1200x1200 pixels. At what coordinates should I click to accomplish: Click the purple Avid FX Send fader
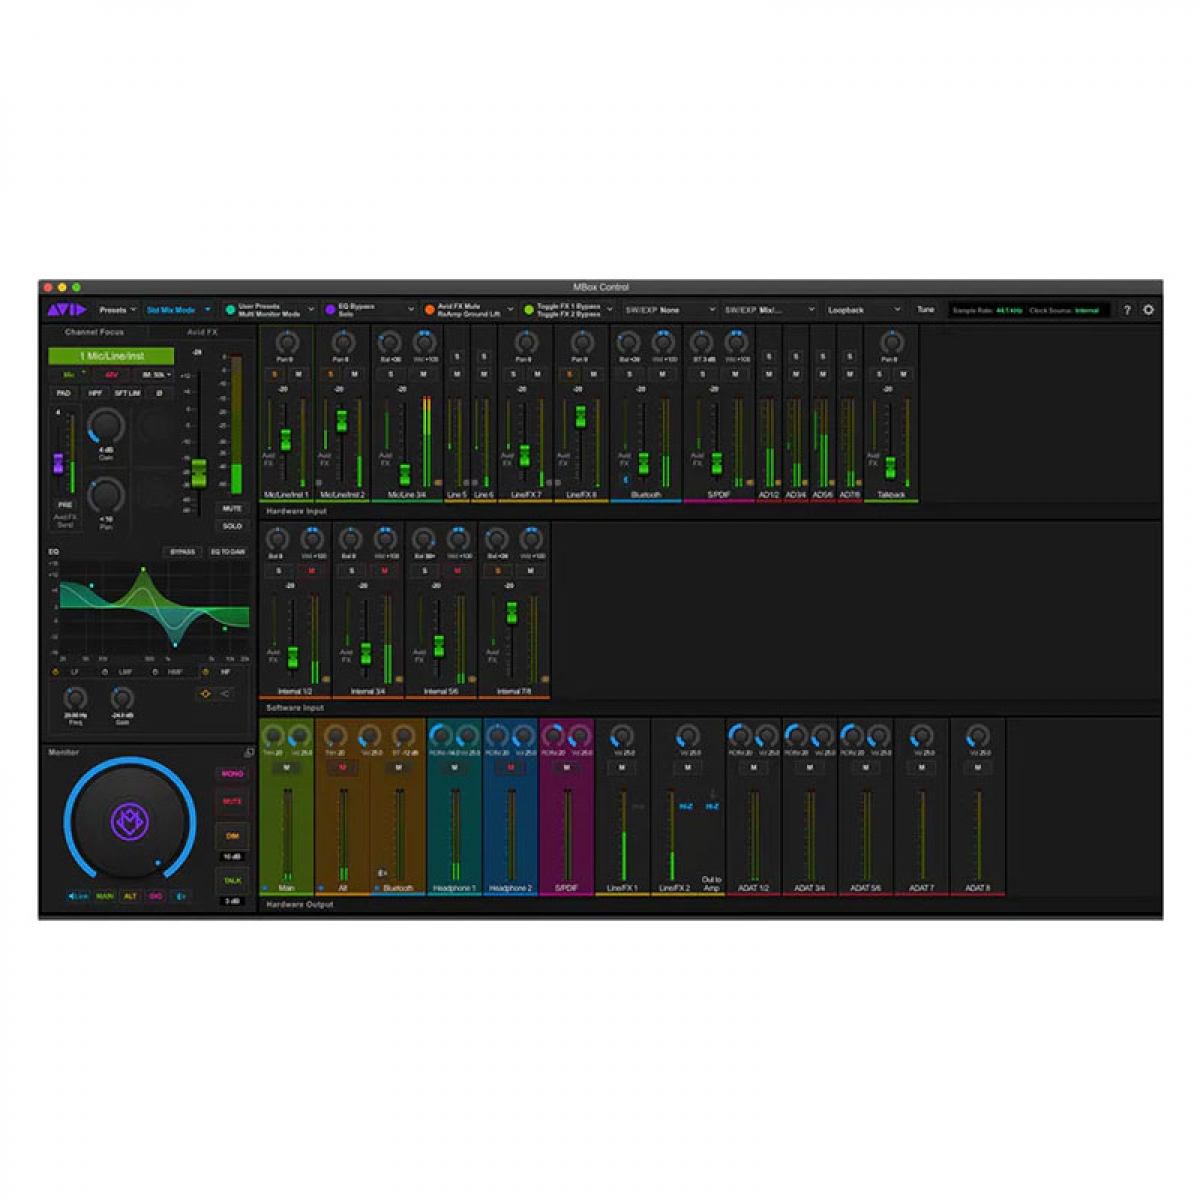click(x=58, y=463)
